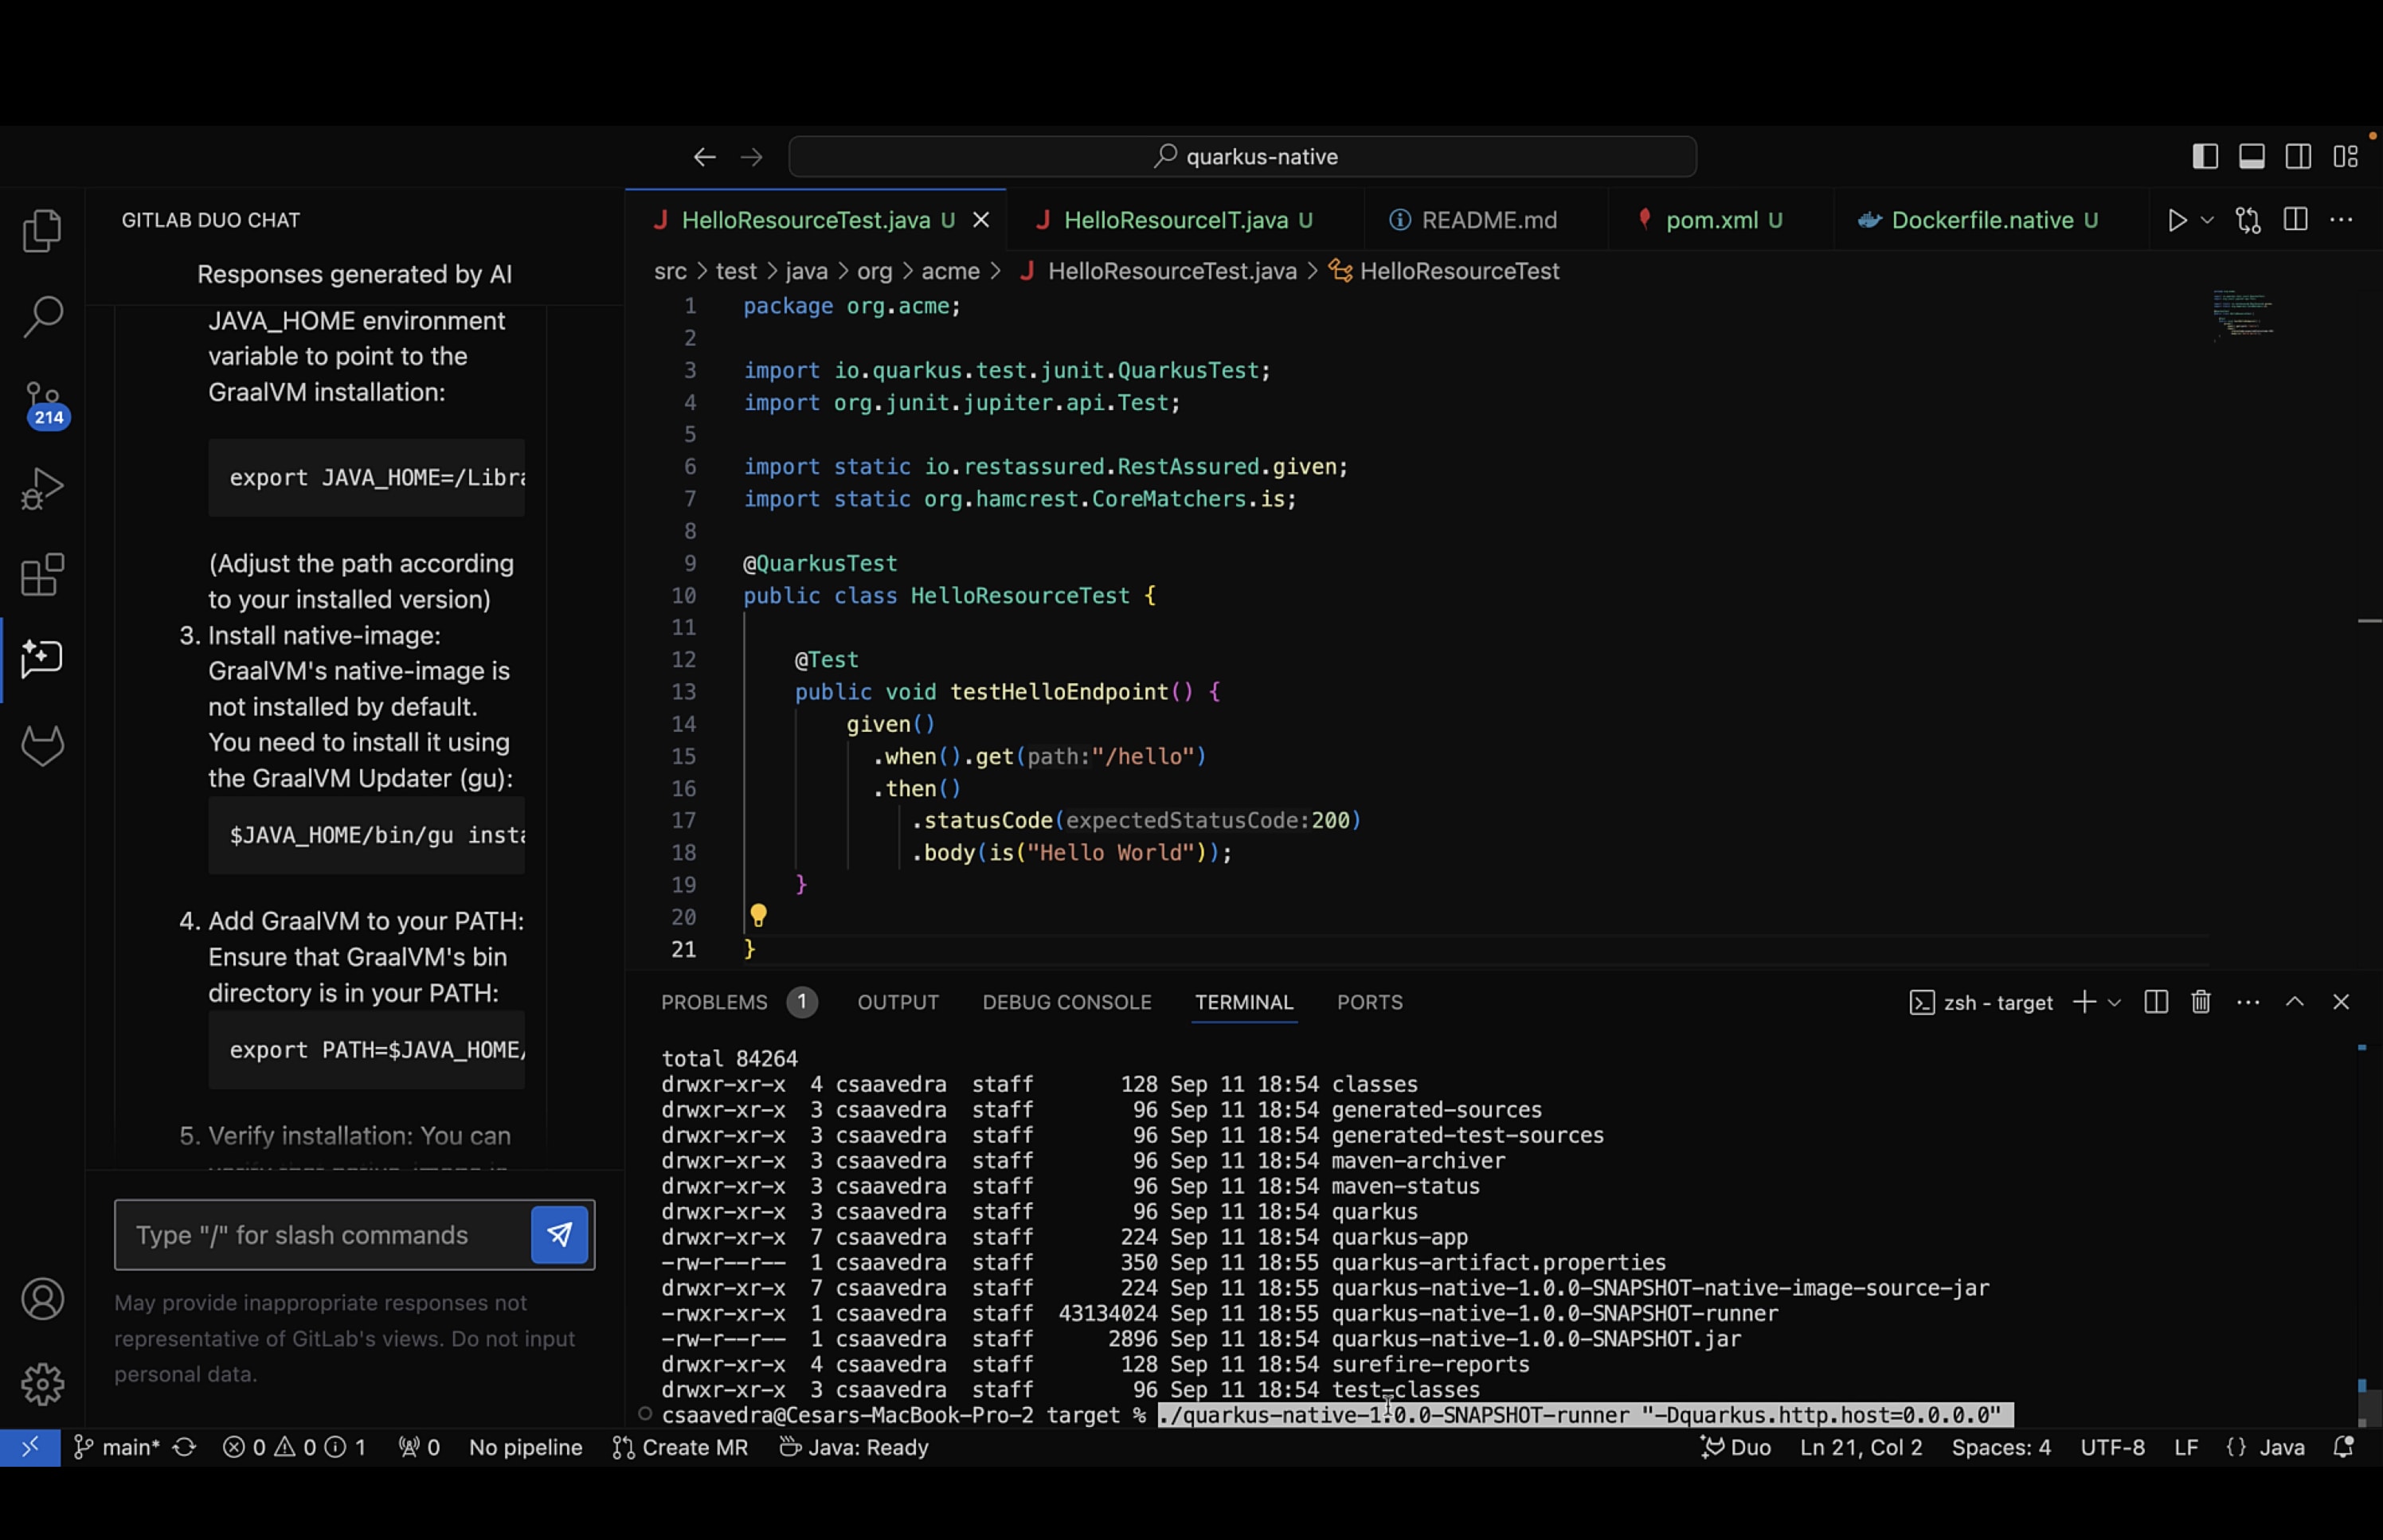2383x1540 pixels.
Task: Maximize panel size with chevron up
Action: coord(2294,1002)
